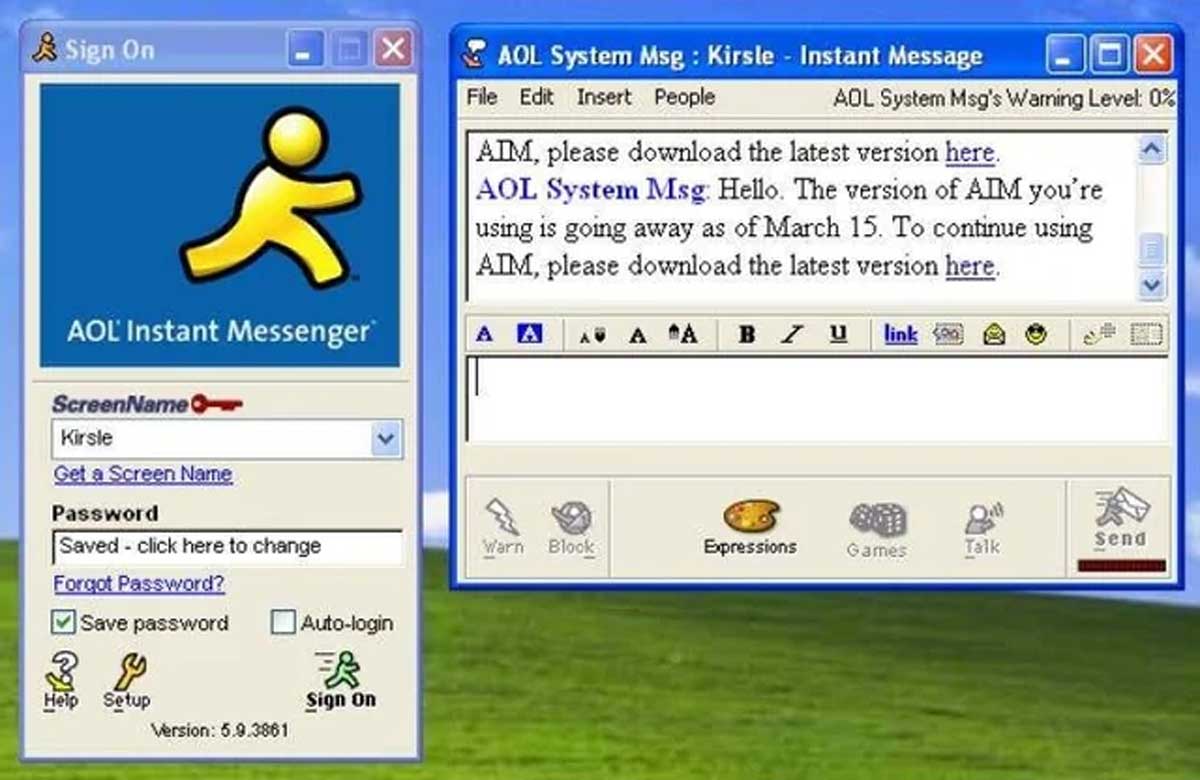Screen dimensions: 1200x780
Task: Open the Insert menu
Action: pos(604,97)
